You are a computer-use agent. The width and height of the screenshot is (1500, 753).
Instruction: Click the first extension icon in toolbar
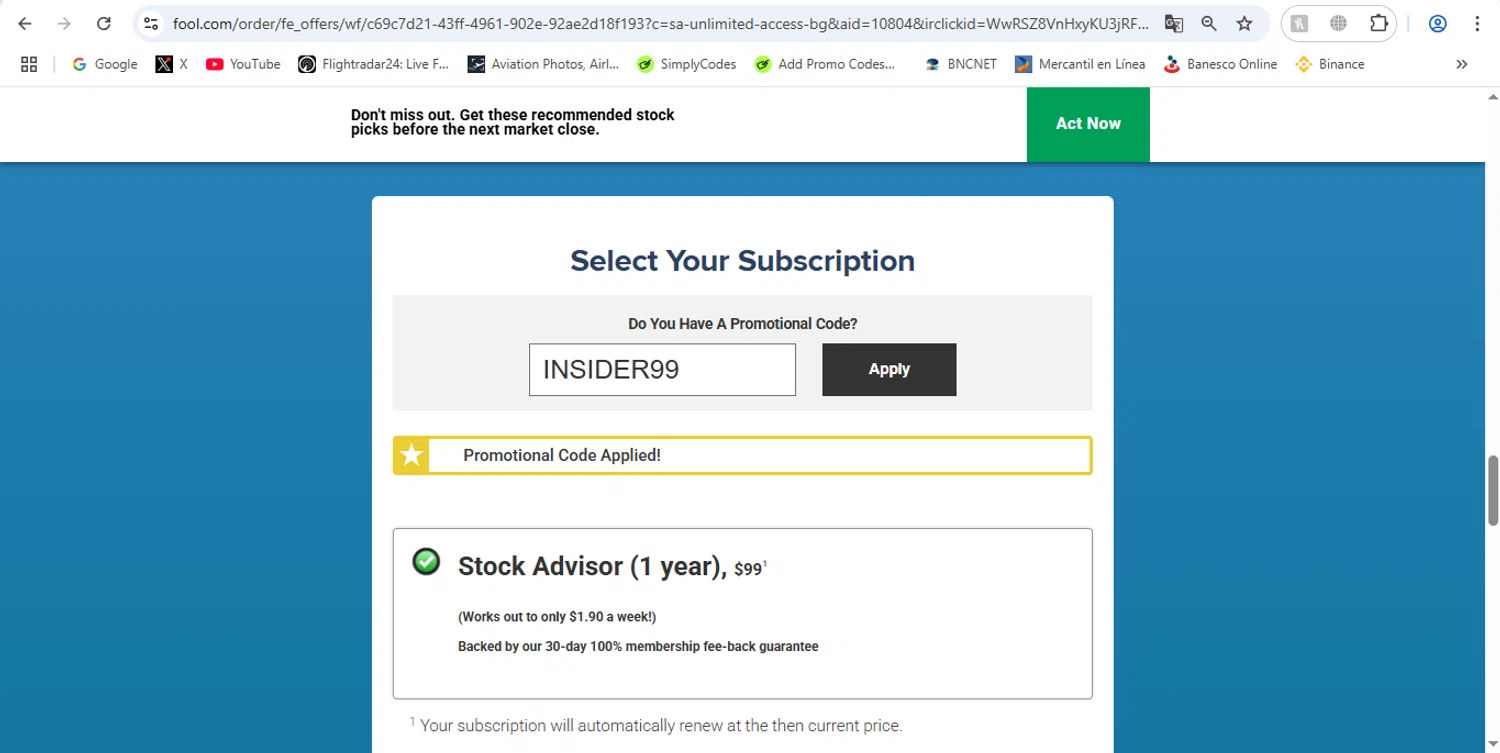coord(1299,24)
